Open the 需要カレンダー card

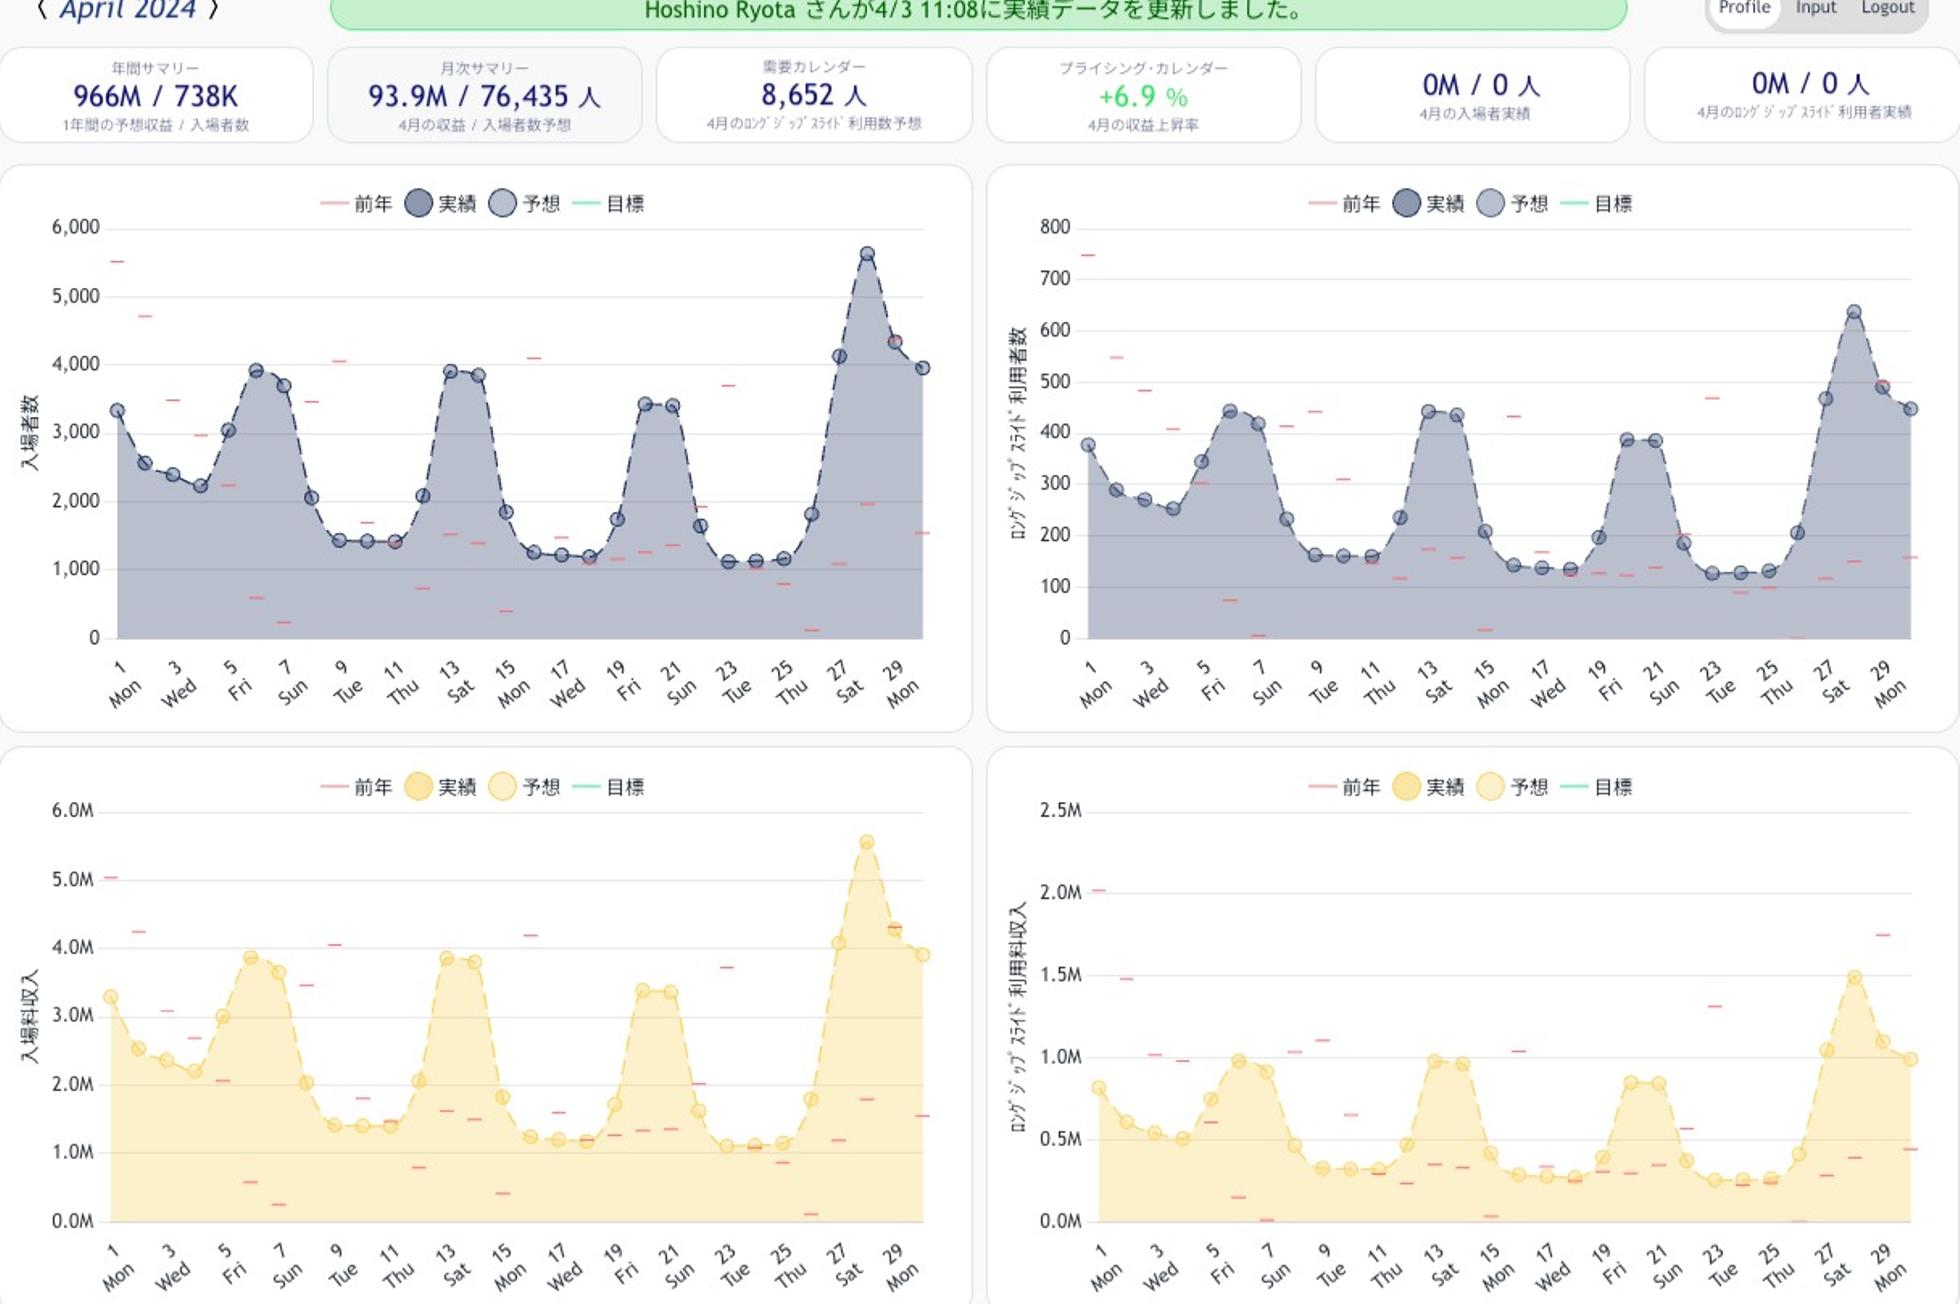(813, 95)
